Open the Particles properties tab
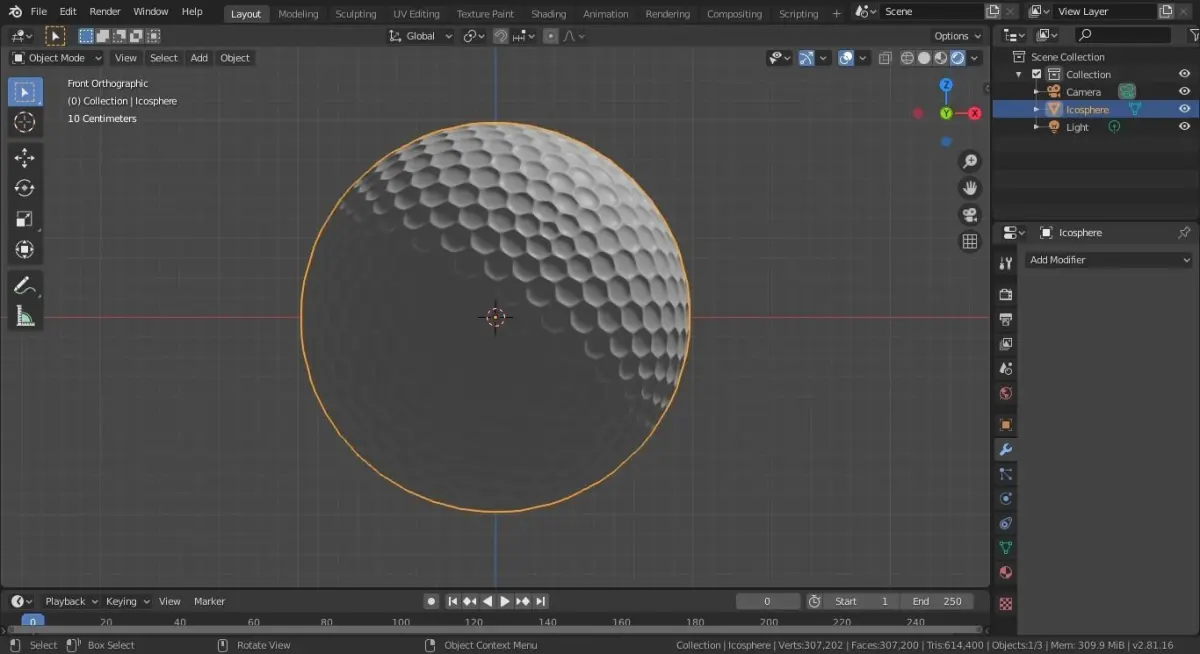The width and height of the screenshot is (1200, 654). pos(1006,474)
